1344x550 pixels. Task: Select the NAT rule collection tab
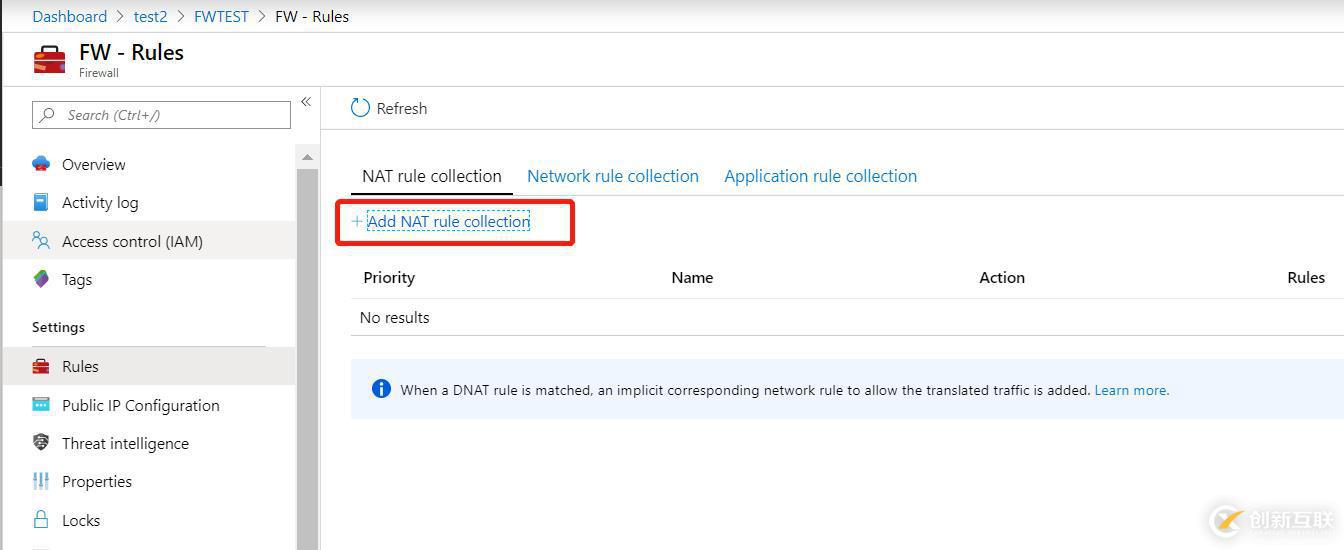click(x=432, y=176)
